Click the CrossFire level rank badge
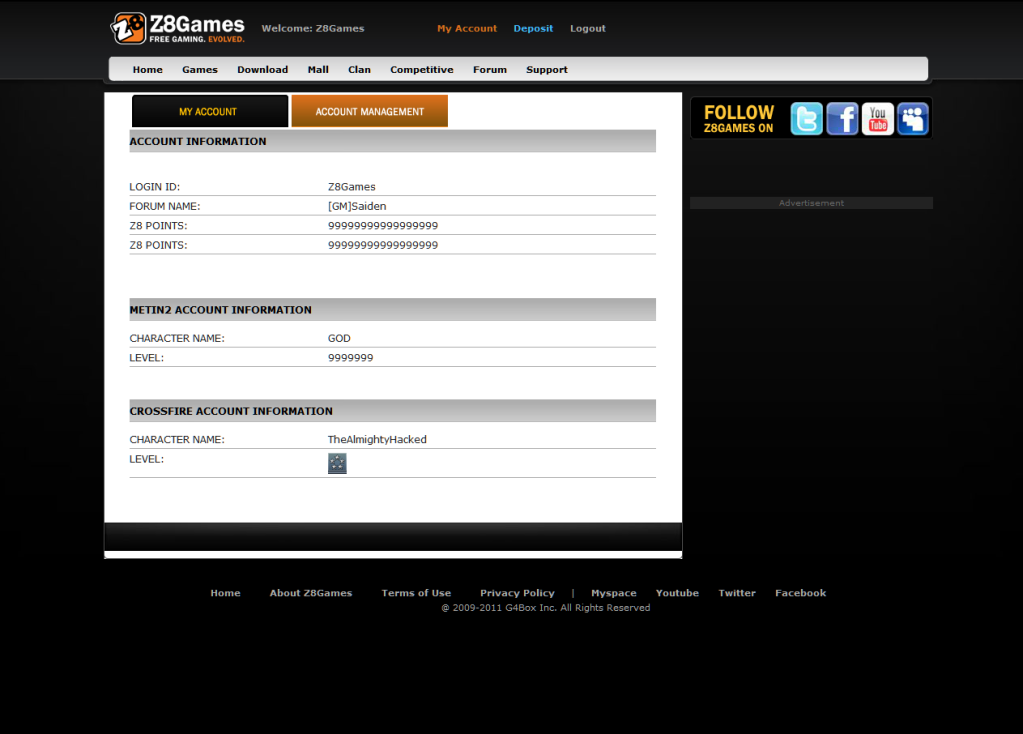Viewport: 1023px width, 734px height. [x=337, y=463]
